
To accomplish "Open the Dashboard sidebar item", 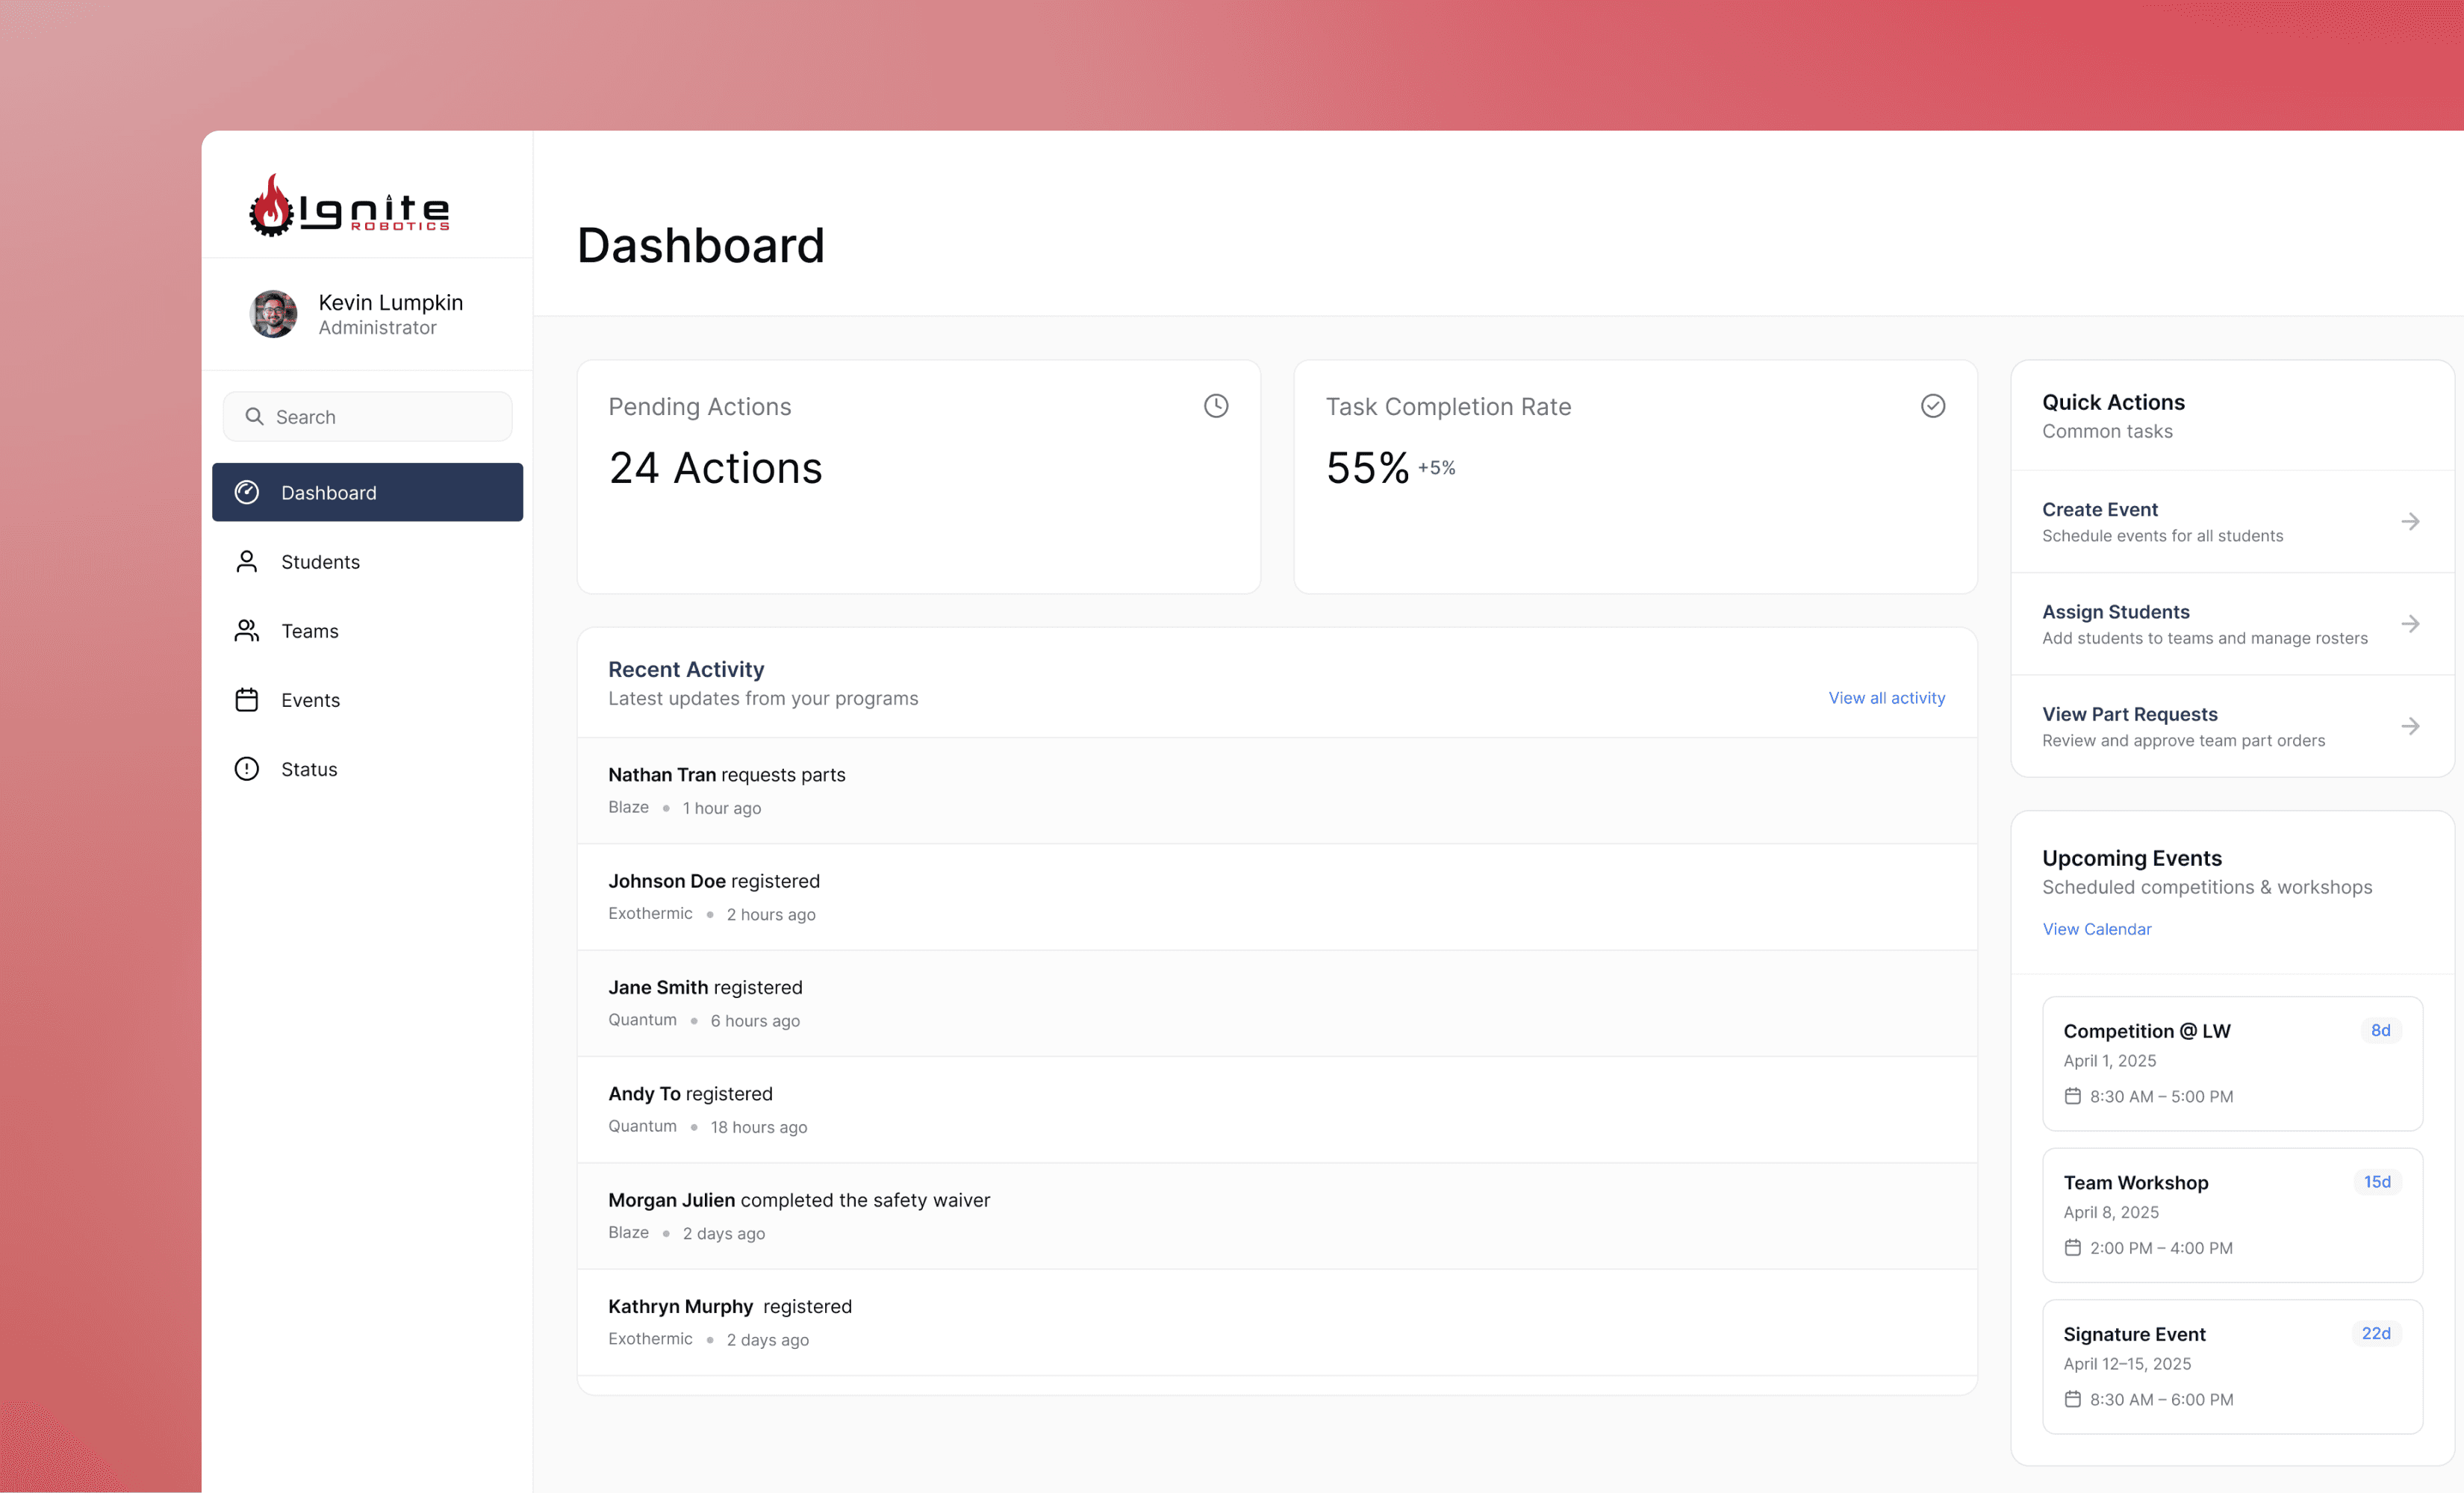I will point(367,492).
